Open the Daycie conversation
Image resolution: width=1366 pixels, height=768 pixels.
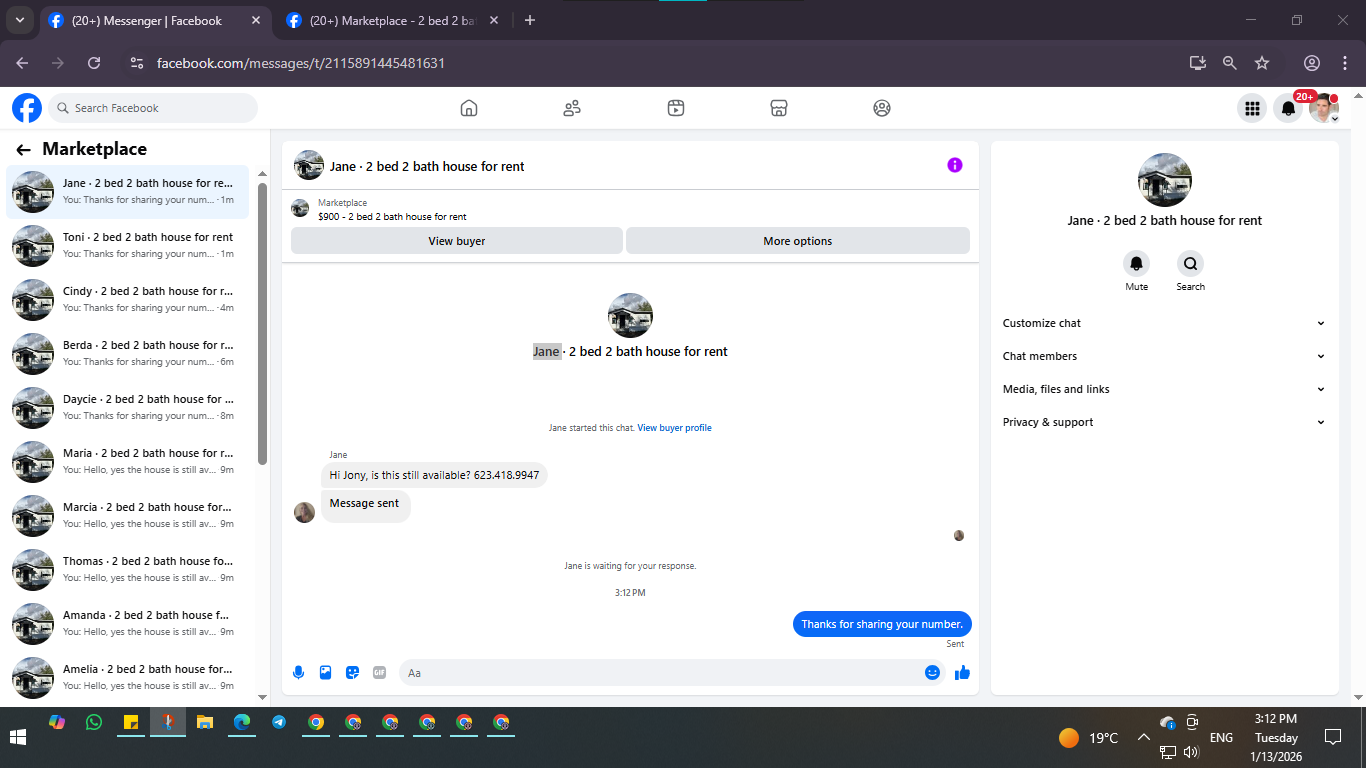click(128, 407)
